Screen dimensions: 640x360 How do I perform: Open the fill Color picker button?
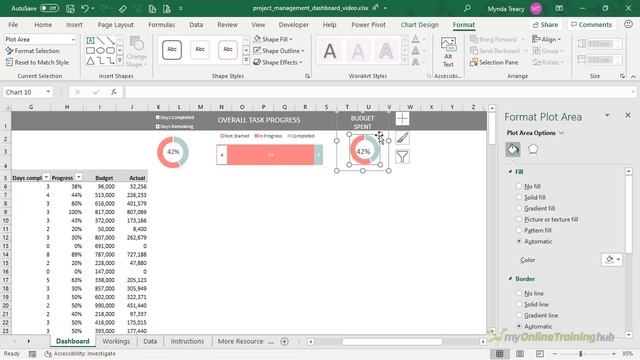[611, 260]
